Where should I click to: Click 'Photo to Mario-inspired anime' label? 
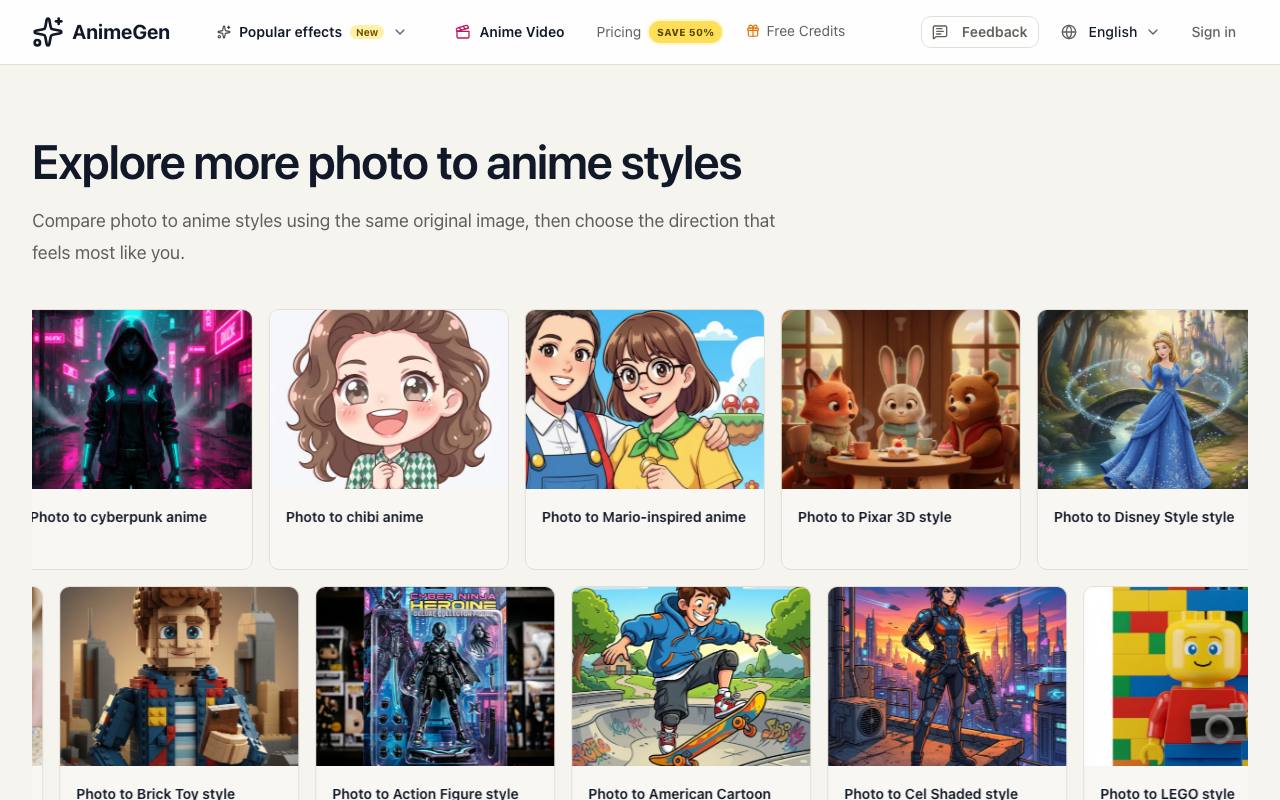point(644,517)
